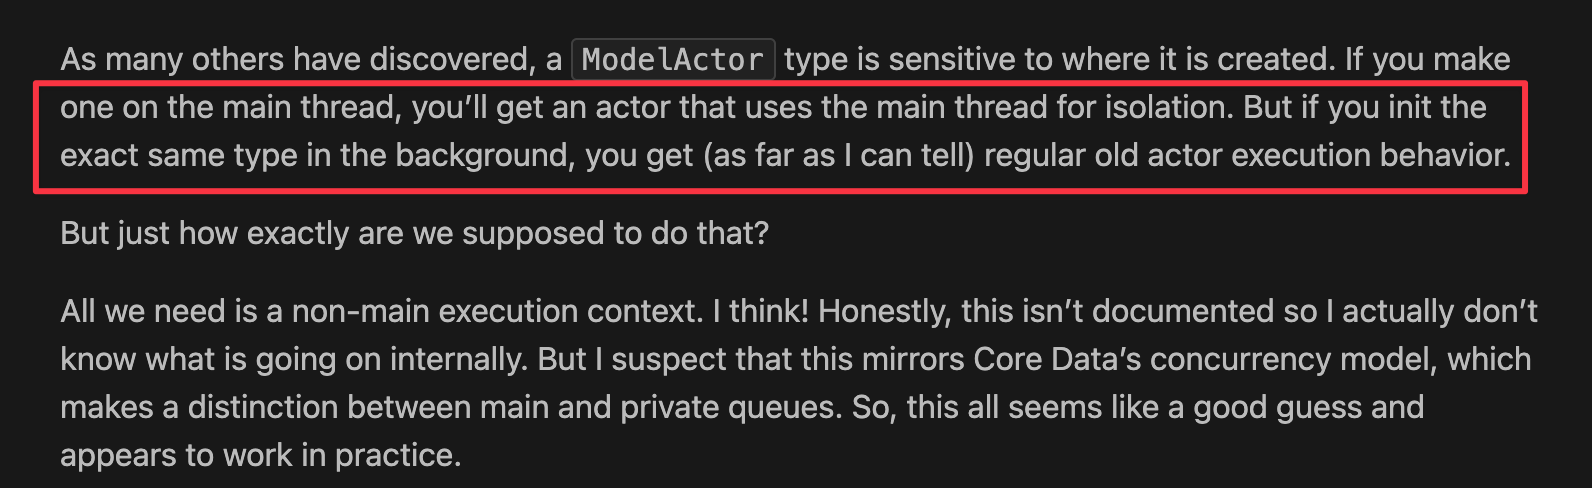Click the ModelActor inline code term
1592x488 pixels.
[672, 60]
